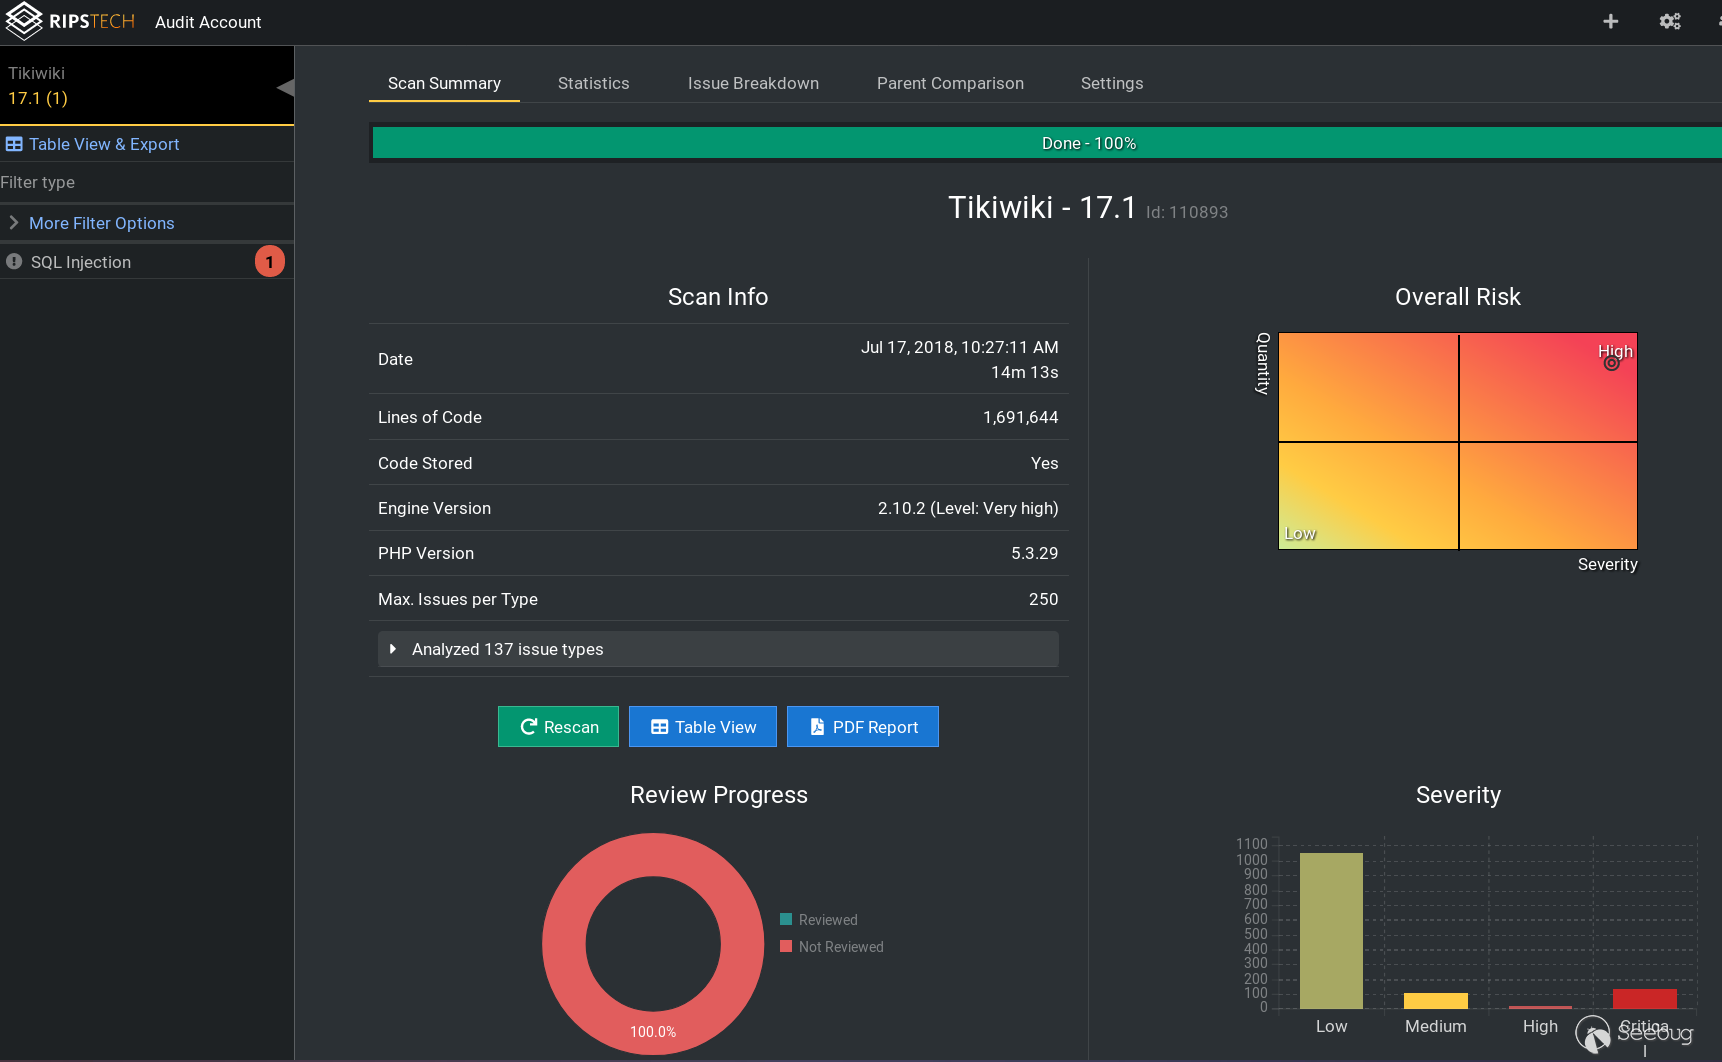Expand More Filter Options
Viewport: 1722px width, 1062px height.
[x=101, y=223]
